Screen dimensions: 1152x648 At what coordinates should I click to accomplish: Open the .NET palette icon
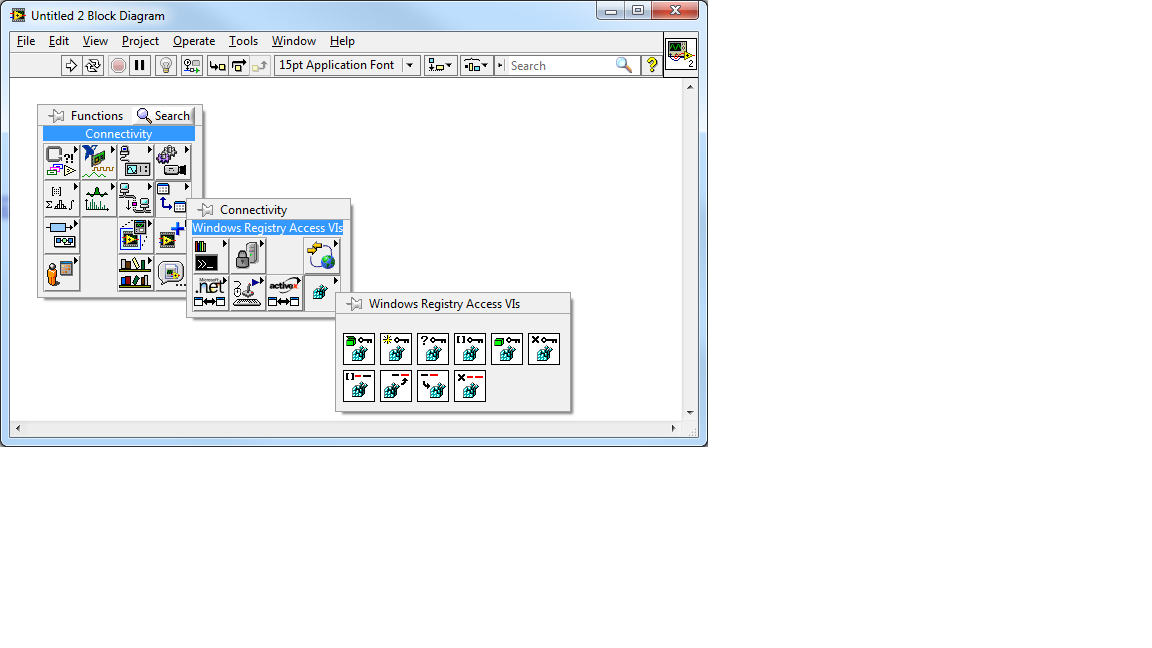pyautogui.click(x=211, y=293)
